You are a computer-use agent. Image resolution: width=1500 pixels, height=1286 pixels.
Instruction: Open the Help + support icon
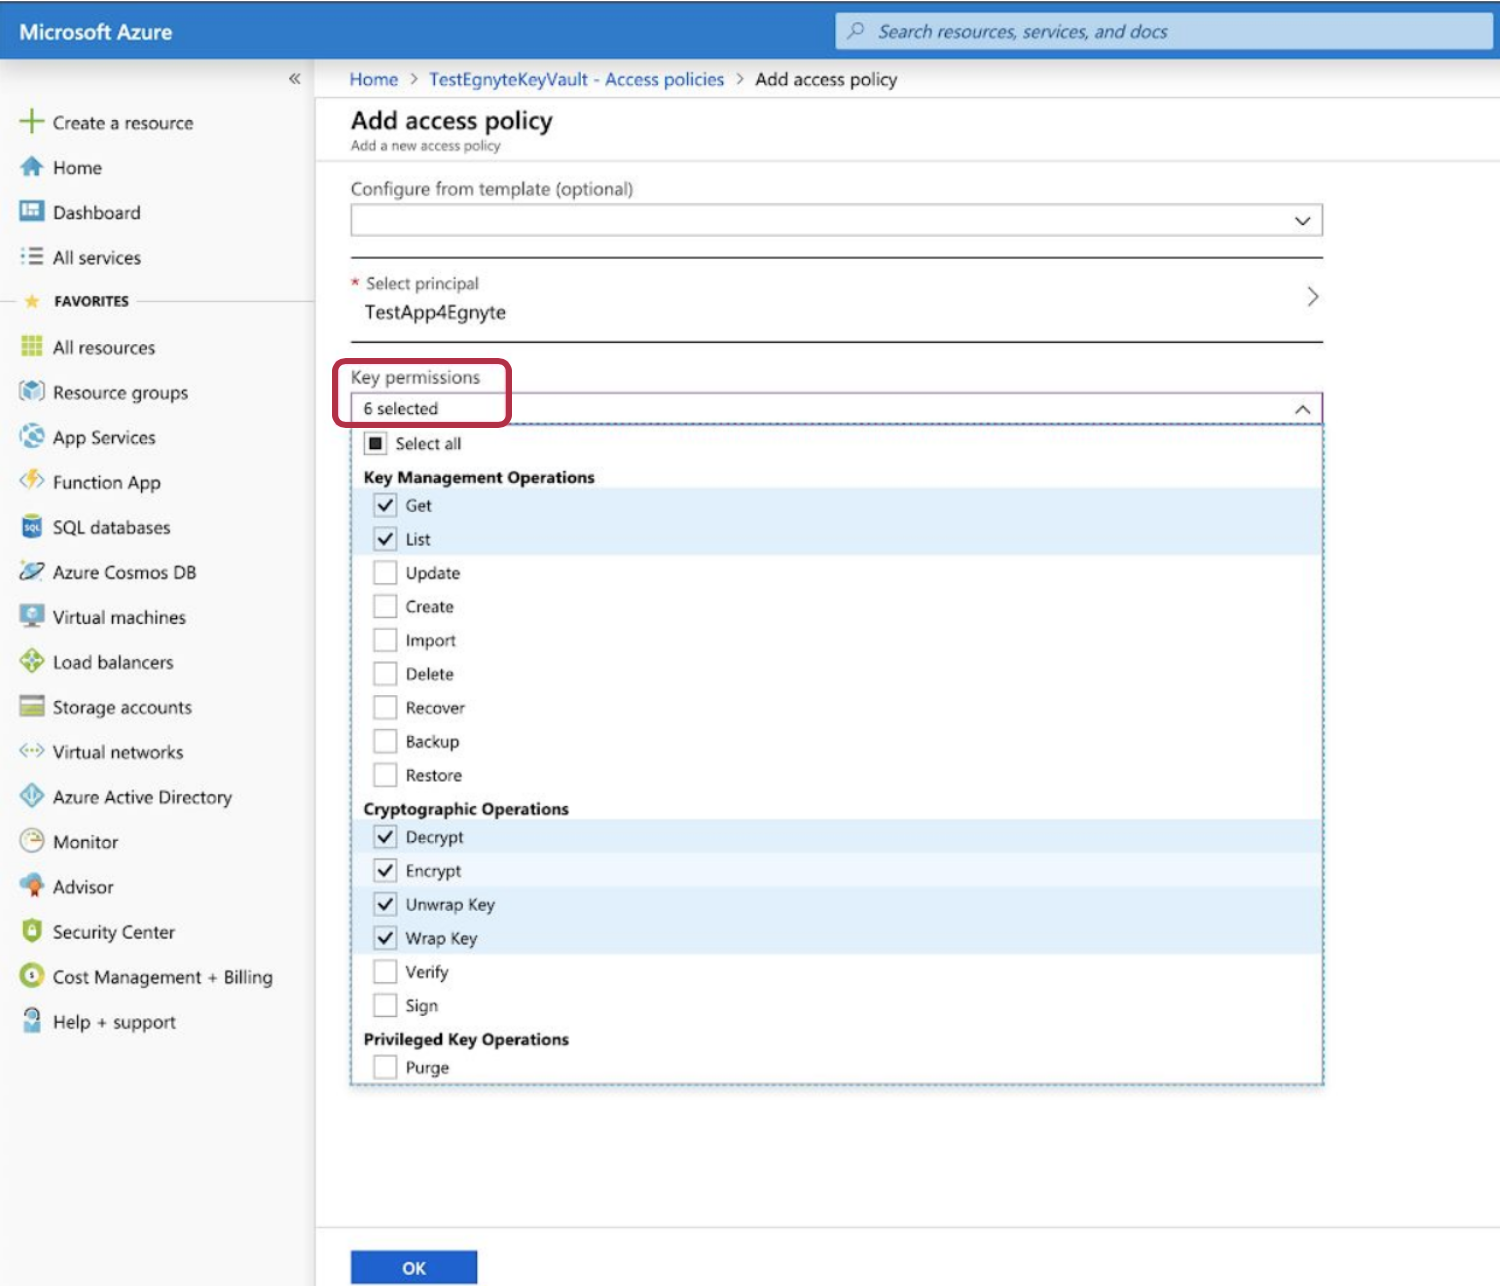tap(32, 1020)
